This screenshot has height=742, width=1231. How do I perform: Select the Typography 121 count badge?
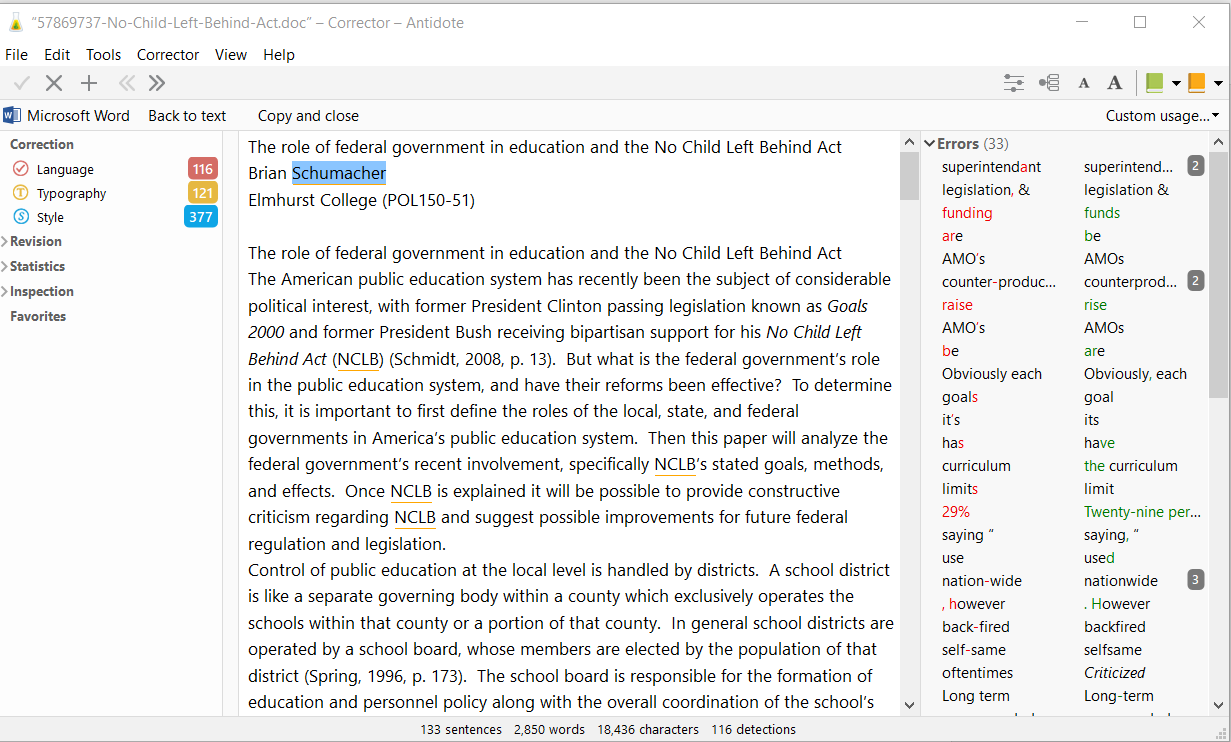[x=203, y=193]
